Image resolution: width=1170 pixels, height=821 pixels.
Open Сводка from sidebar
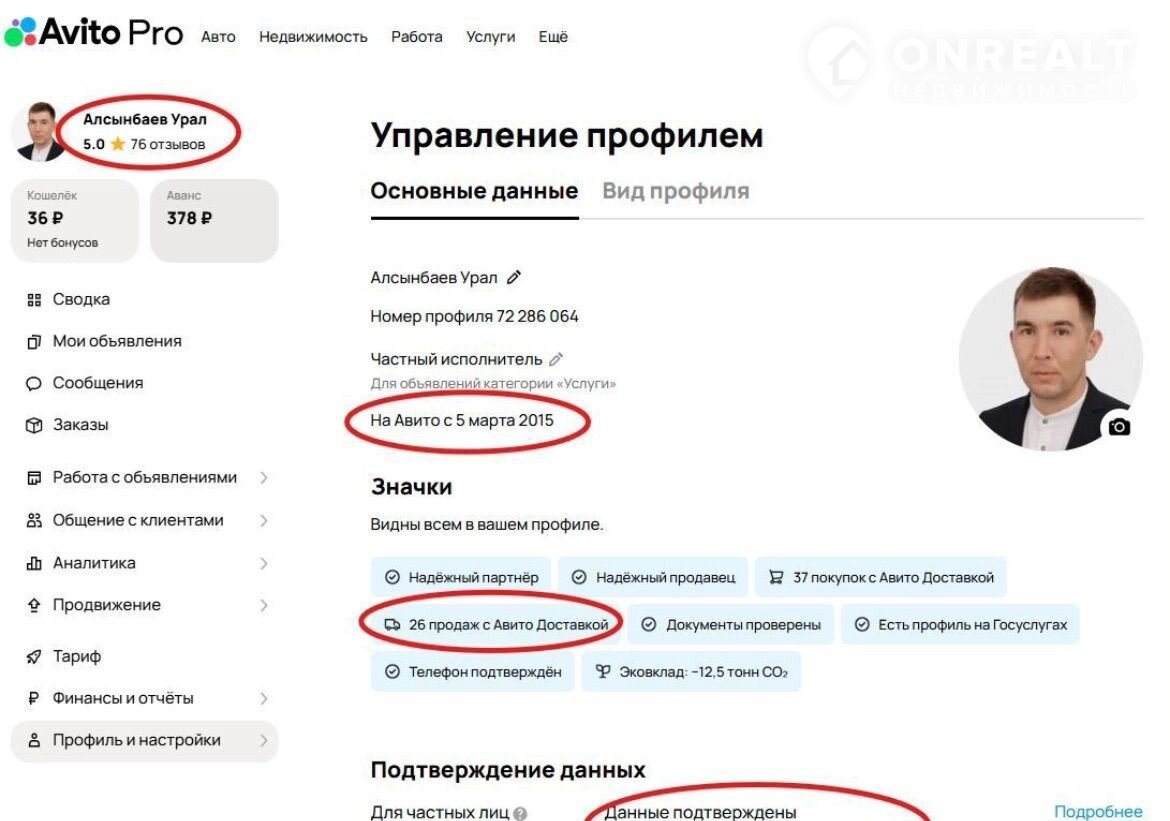pos(80,300)
